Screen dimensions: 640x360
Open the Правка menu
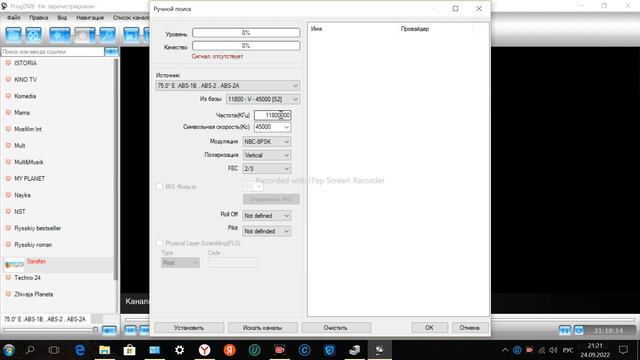click(x=38, y=18)
